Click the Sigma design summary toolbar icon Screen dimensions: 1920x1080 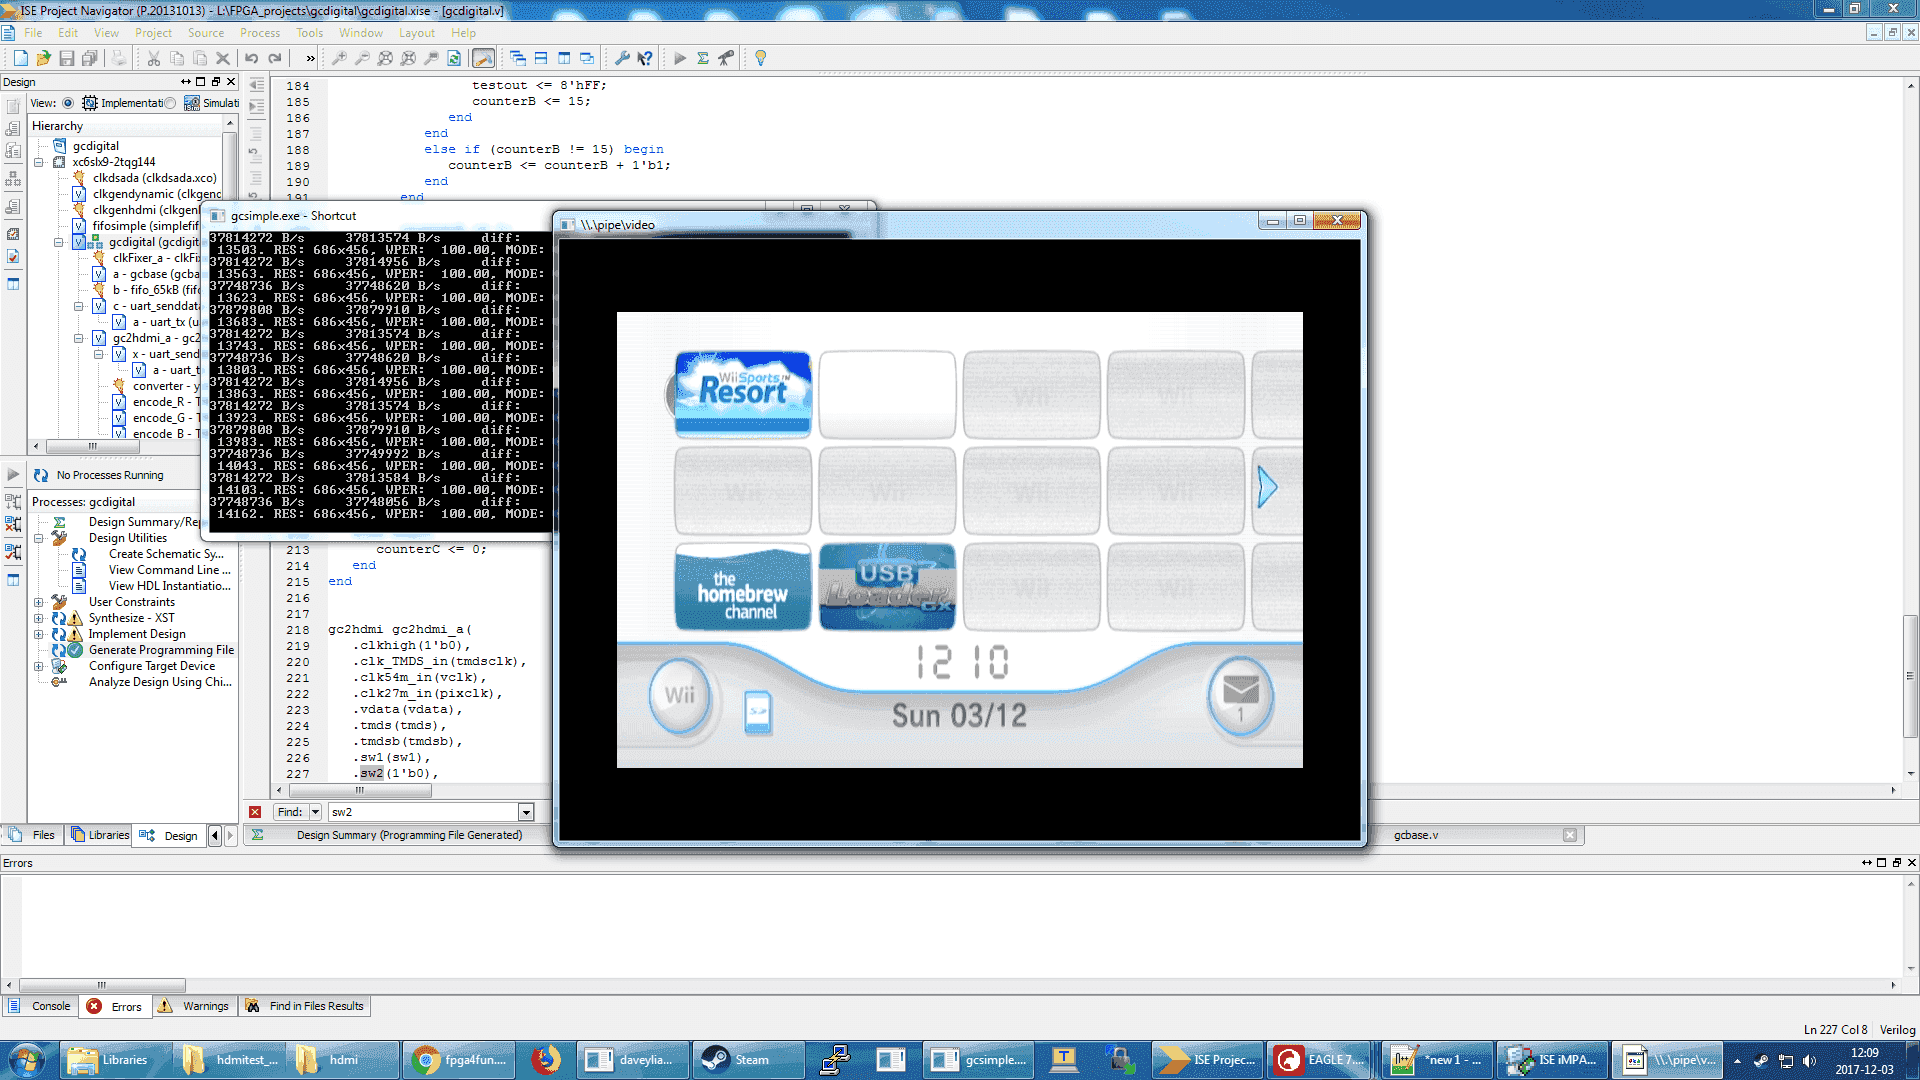coord(703,58)
